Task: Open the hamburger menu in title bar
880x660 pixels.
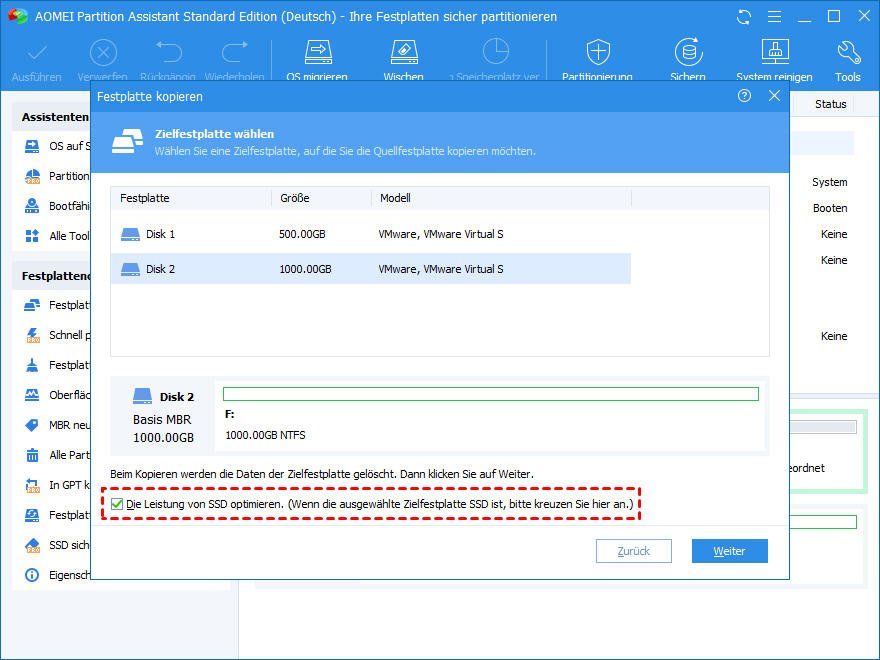Action: pos(774,17)
